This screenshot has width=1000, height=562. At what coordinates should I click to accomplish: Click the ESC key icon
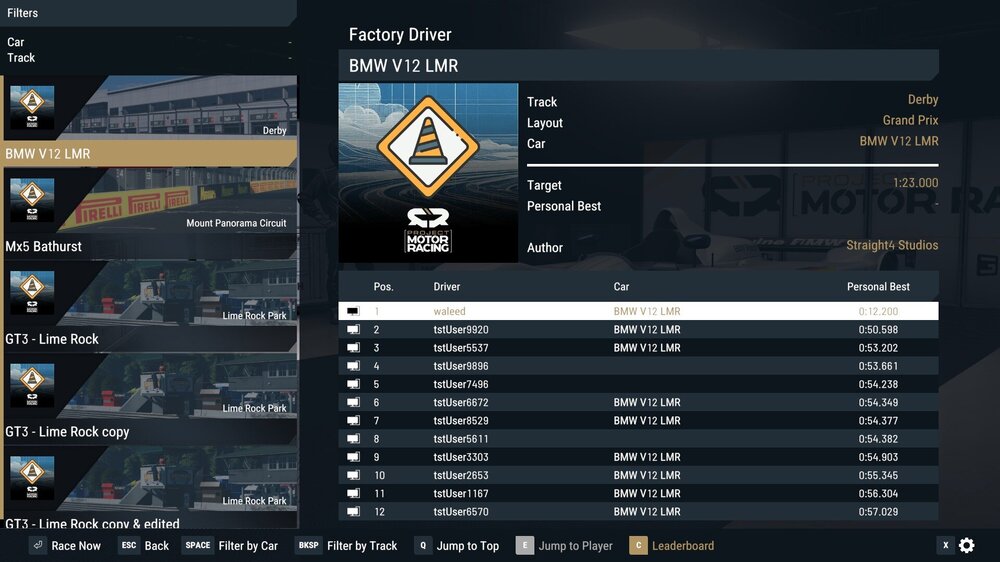click(129, 545)
